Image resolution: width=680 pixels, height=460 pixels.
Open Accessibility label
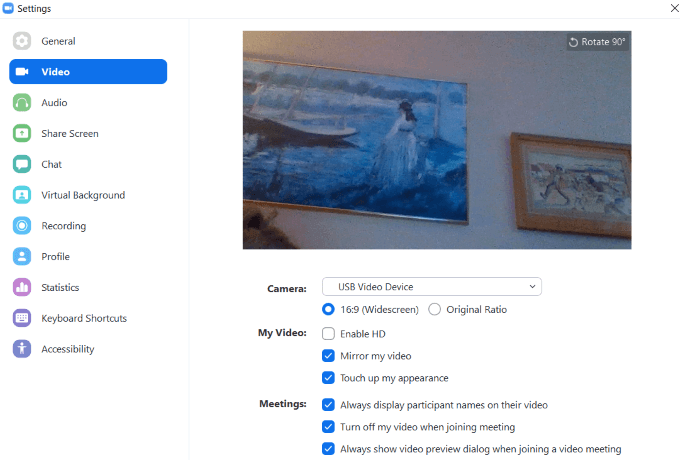[x=68, y=349]
